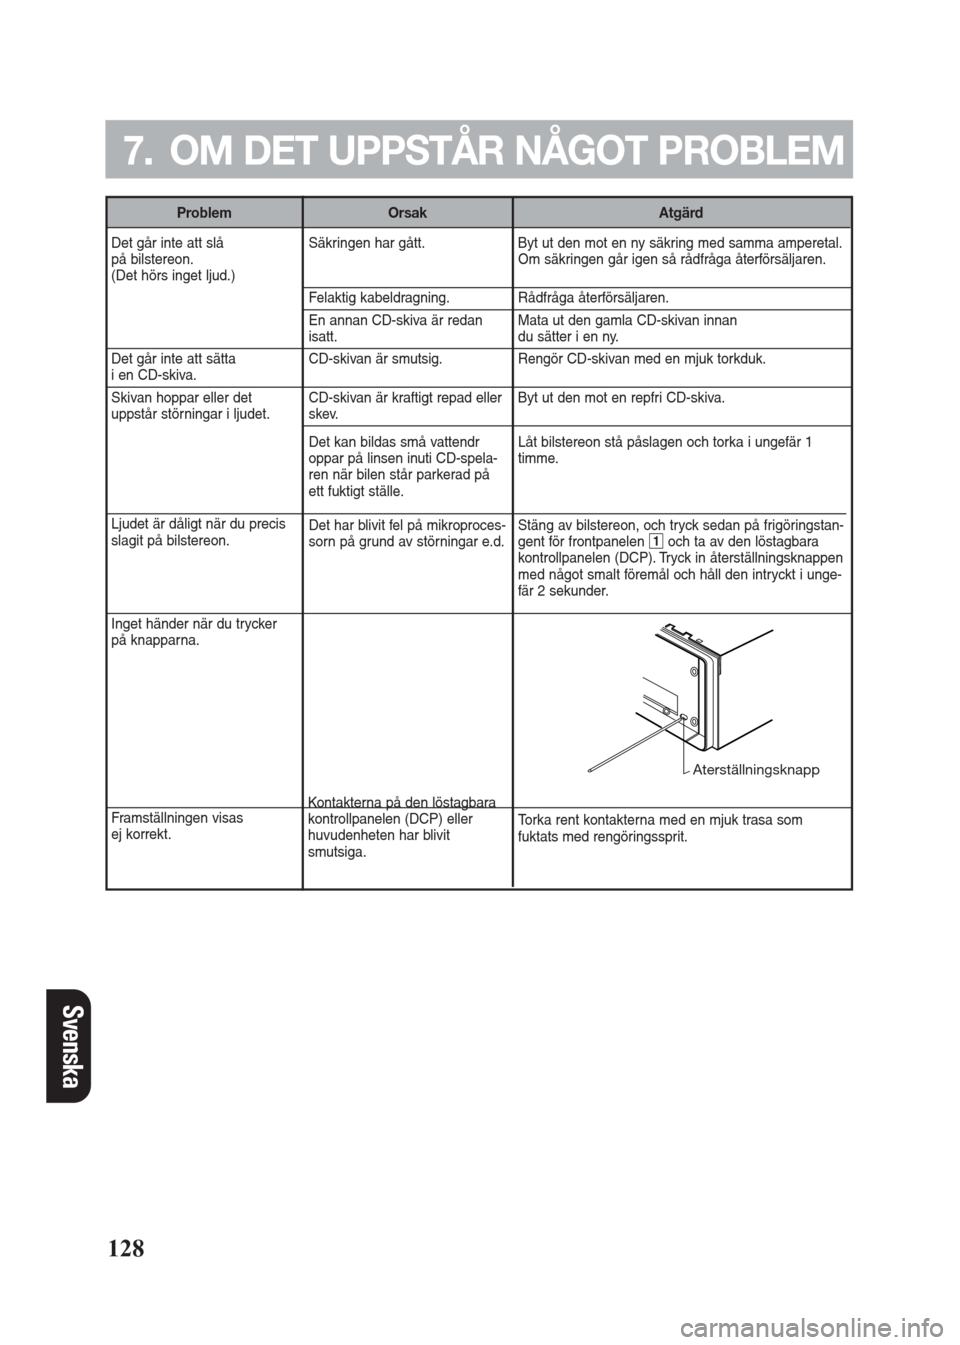Select the 'Ljudet är dåligt' problem cell
Screen dimensions: 960x1345
point(204,562)
